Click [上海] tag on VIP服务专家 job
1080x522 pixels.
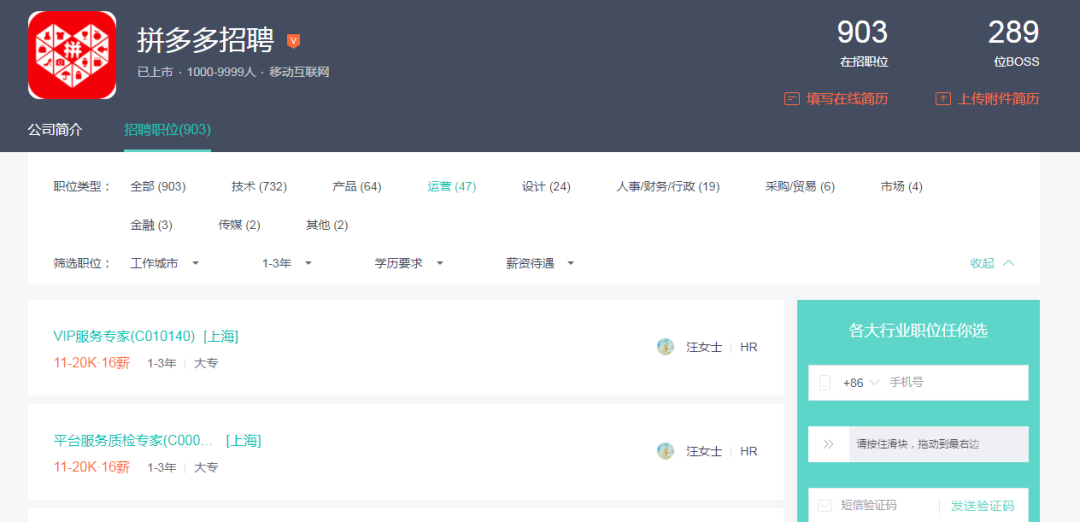point(220,336)
